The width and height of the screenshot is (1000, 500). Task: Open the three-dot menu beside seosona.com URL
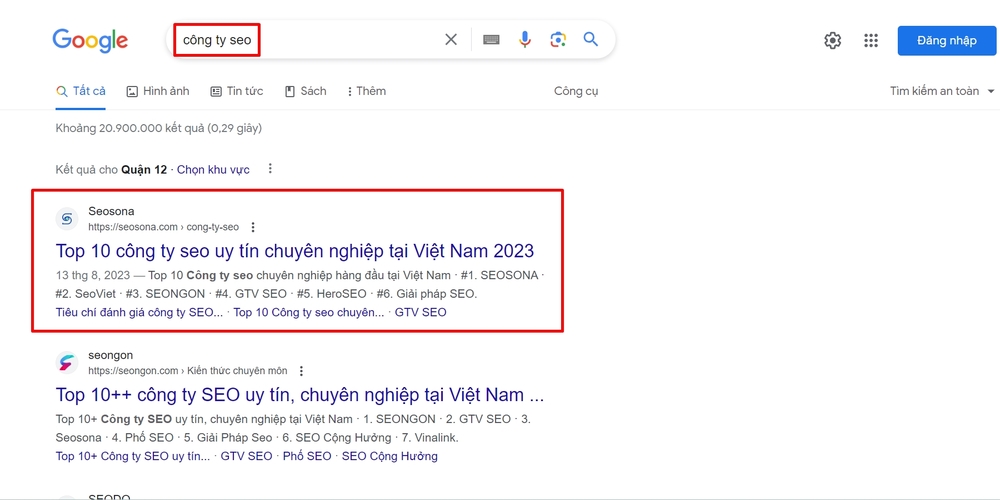tap(253, 227)
